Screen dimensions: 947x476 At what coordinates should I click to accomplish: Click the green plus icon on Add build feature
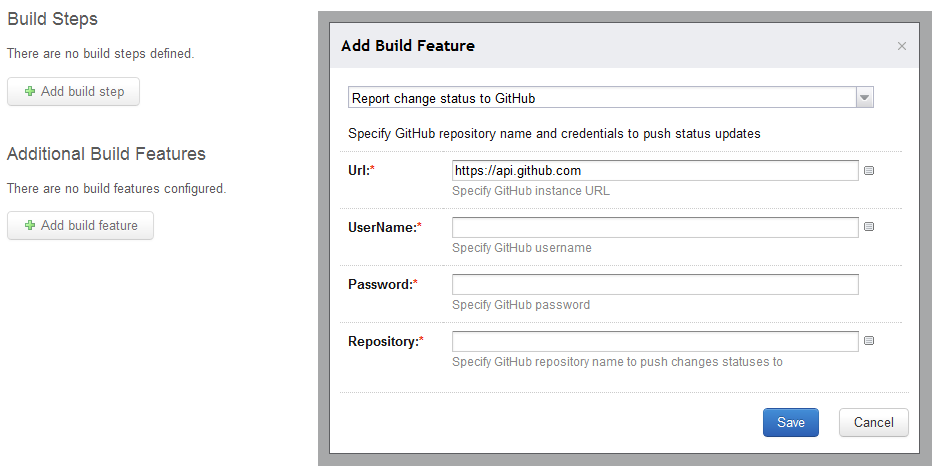[x=30, y=226]
